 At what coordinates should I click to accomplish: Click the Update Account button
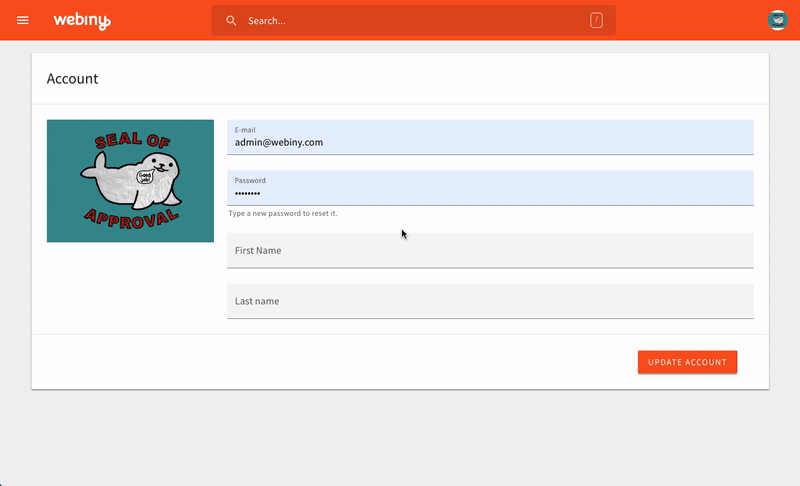coord(687,362)
